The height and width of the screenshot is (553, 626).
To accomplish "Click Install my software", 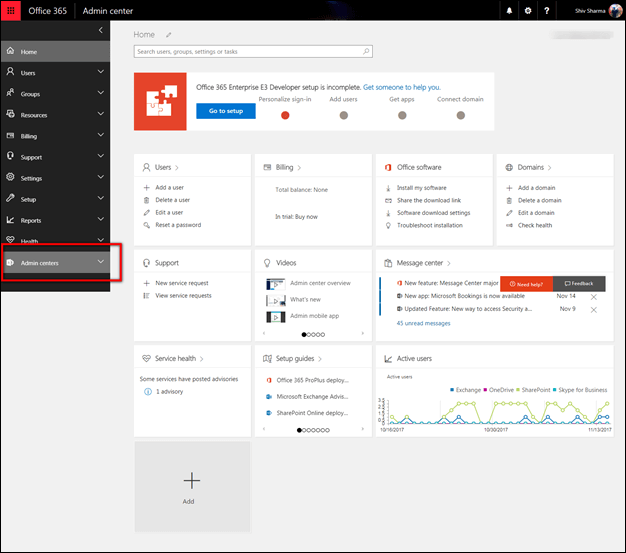I will point(422,188).
